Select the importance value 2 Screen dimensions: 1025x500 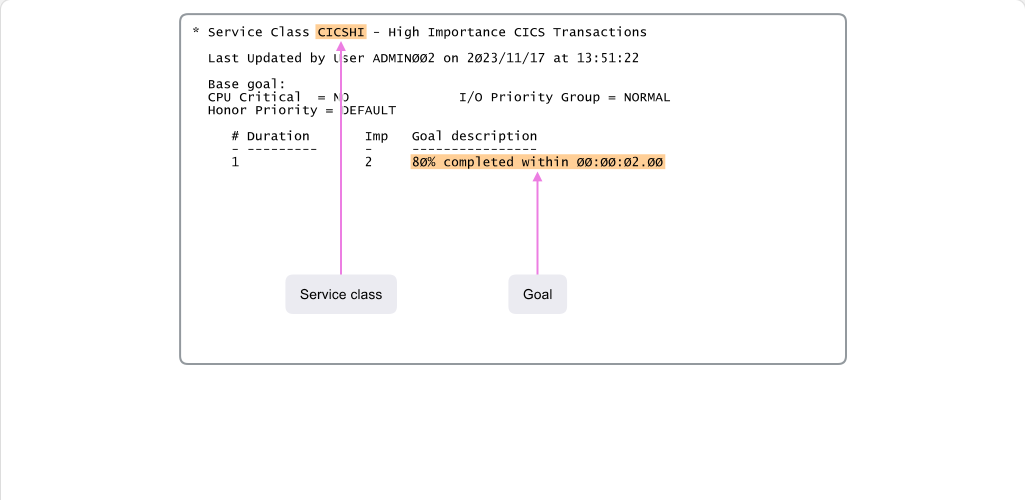[369, 162]
